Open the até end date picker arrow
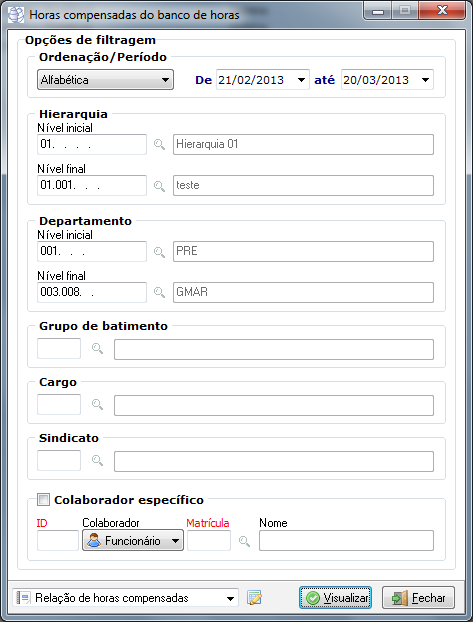Viewport: 473px width, 622px height. 425,80
